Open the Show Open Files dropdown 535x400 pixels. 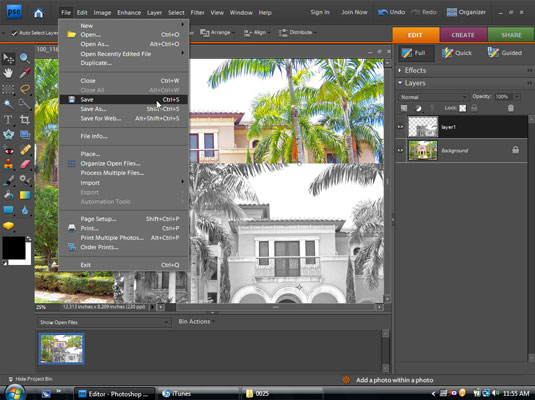click(x=104, y=322)
